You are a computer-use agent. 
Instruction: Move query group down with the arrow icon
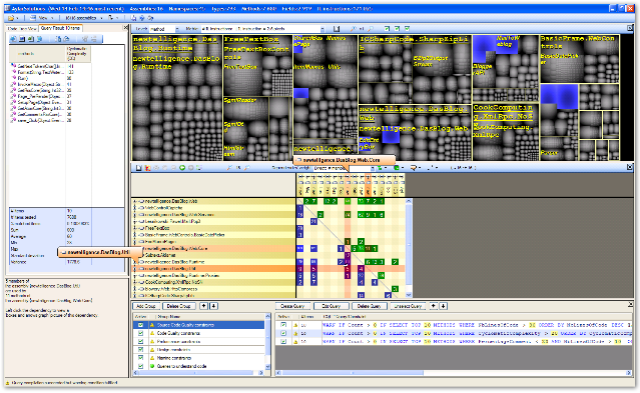tap(213, 306)
